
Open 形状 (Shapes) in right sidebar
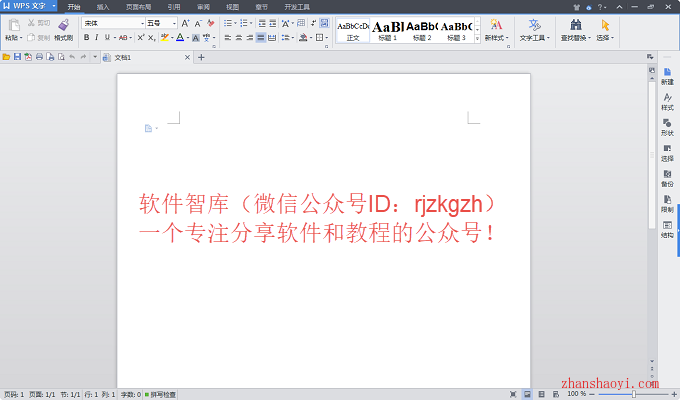pos(667,128)
